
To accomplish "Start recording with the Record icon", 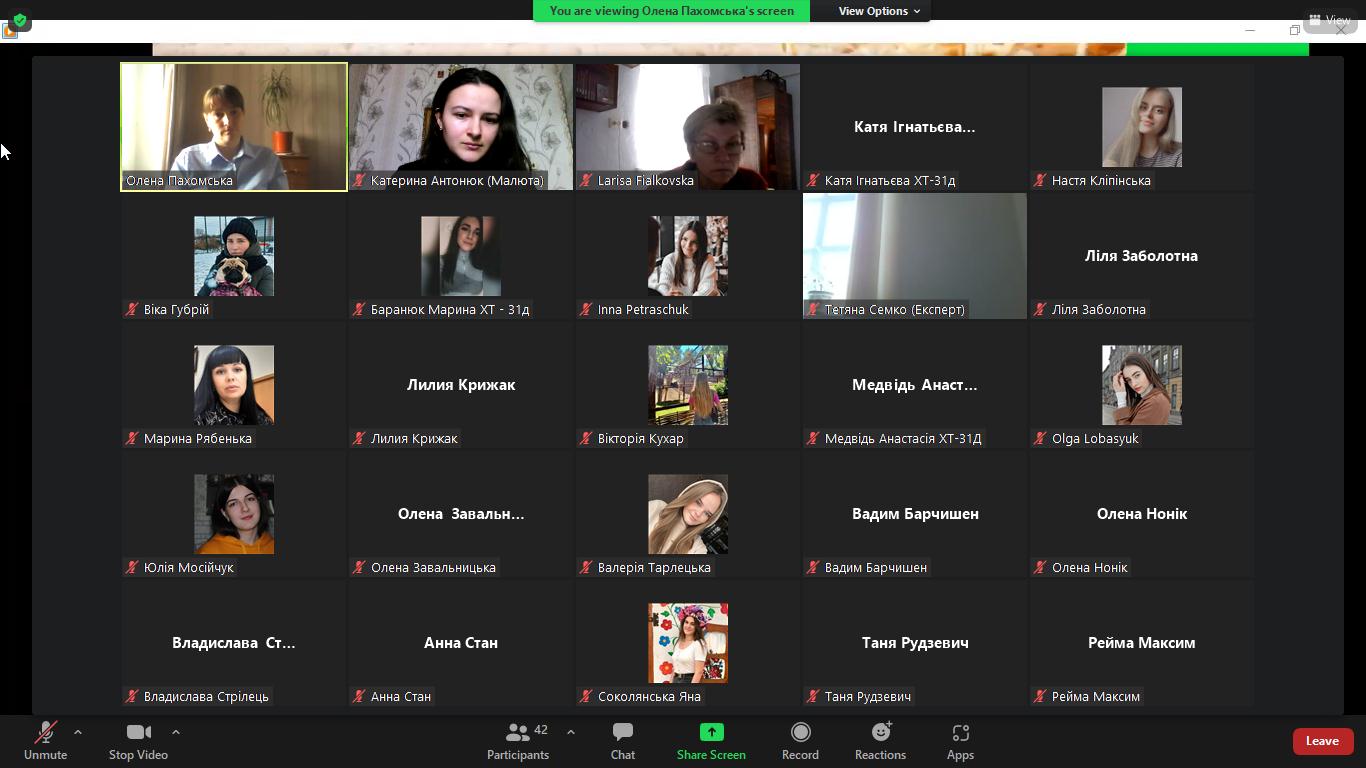I will [800, 740].
